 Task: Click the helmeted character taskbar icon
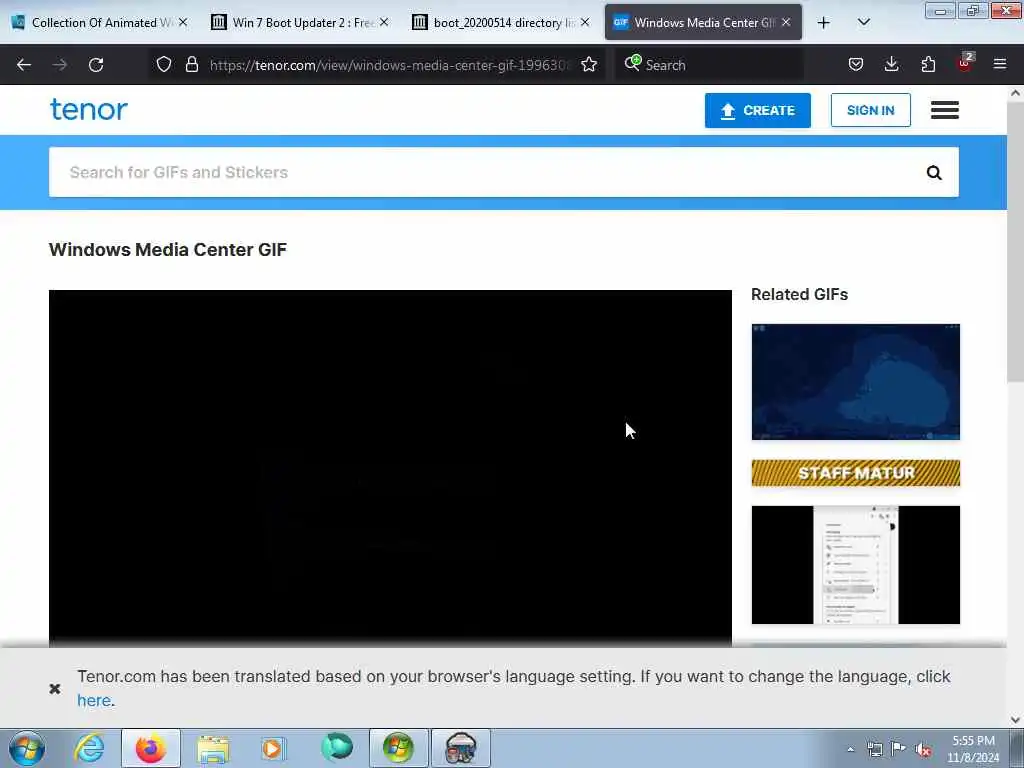tap(460, 748)
